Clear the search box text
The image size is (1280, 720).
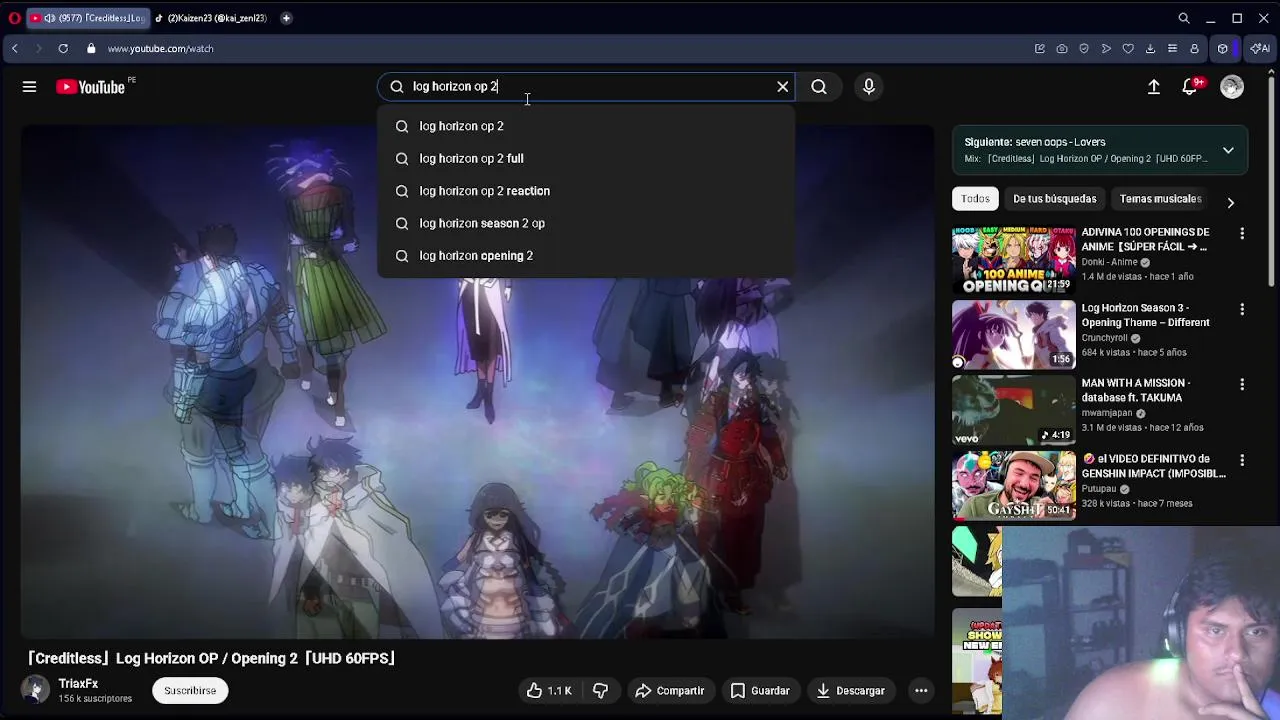[783, 87]
